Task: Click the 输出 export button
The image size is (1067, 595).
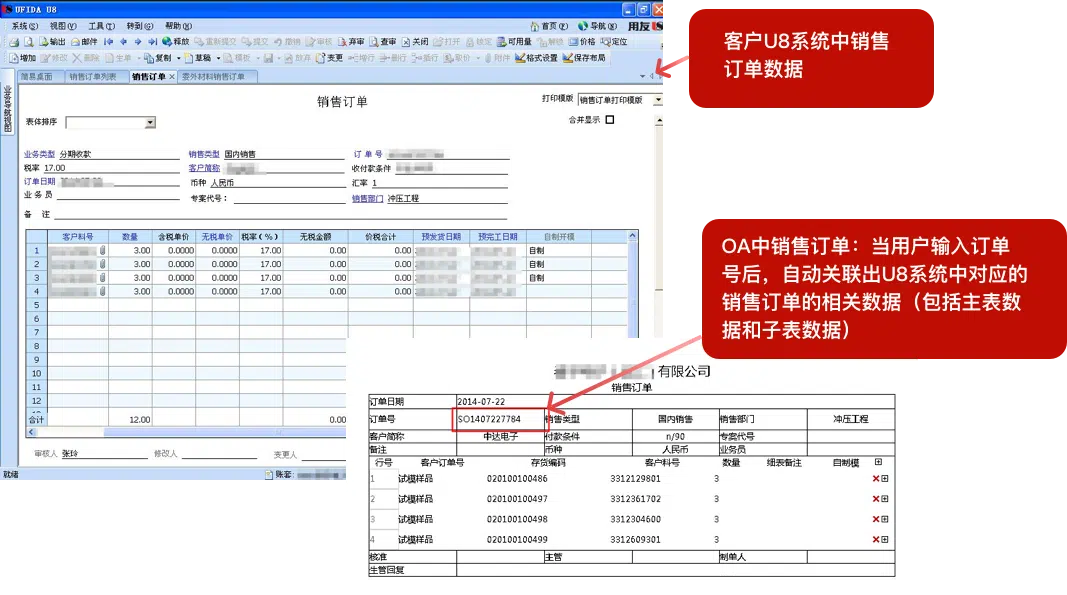Action: click(52, 42)
